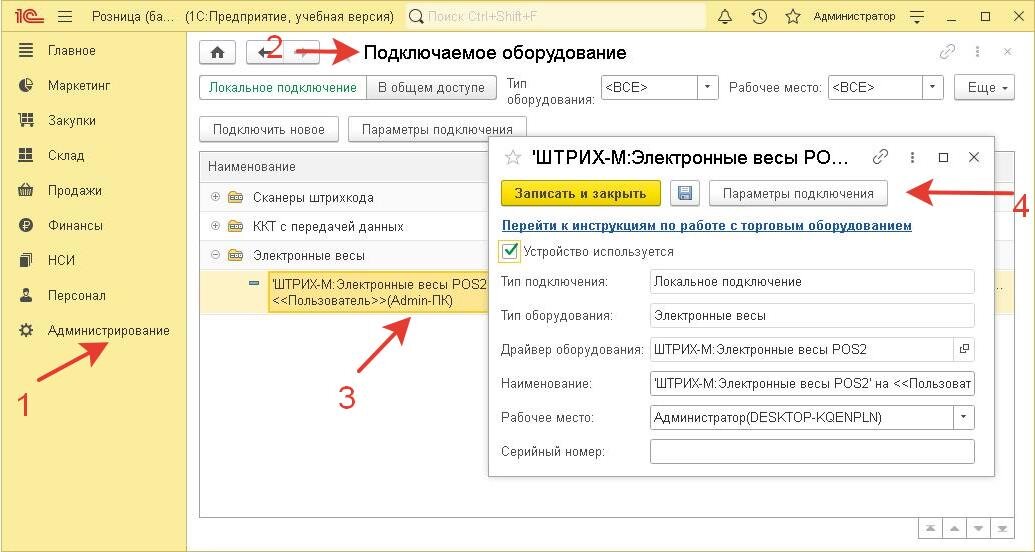
Task: Go to the Home page button
Action: click(217, 53)
